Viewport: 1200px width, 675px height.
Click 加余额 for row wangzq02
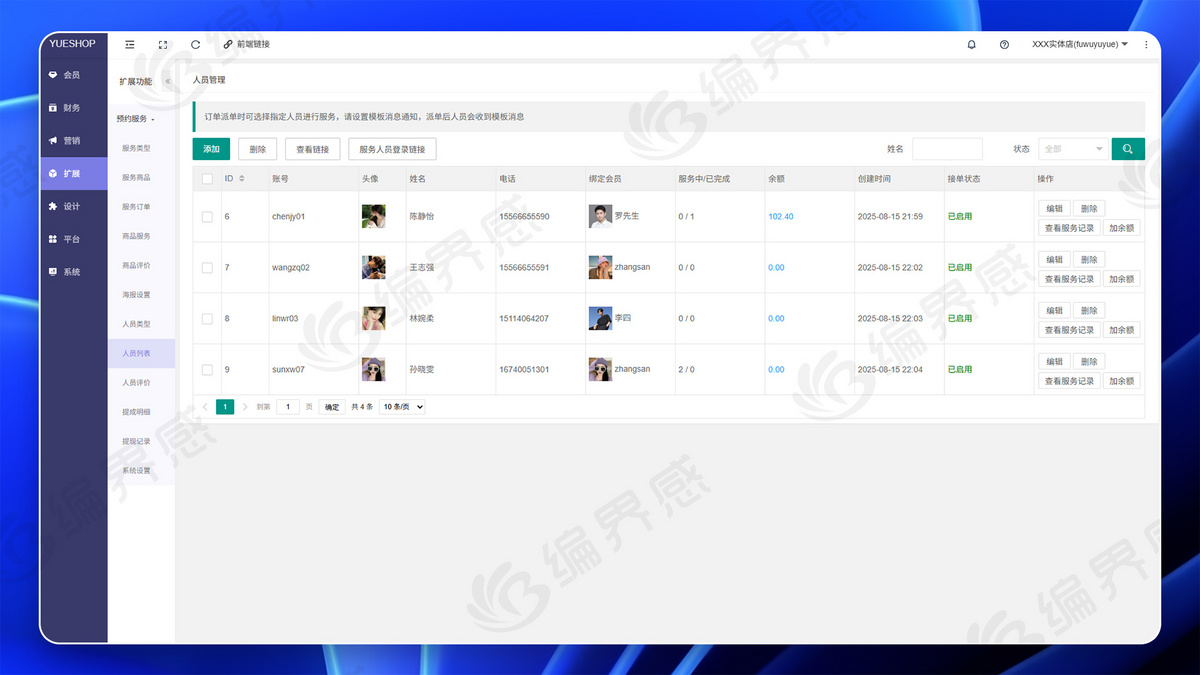point(1122,279)
